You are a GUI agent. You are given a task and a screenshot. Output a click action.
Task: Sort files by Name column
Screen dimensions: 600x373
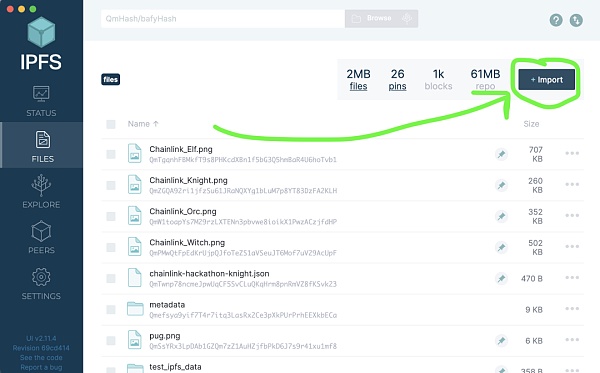click(143, 124)
